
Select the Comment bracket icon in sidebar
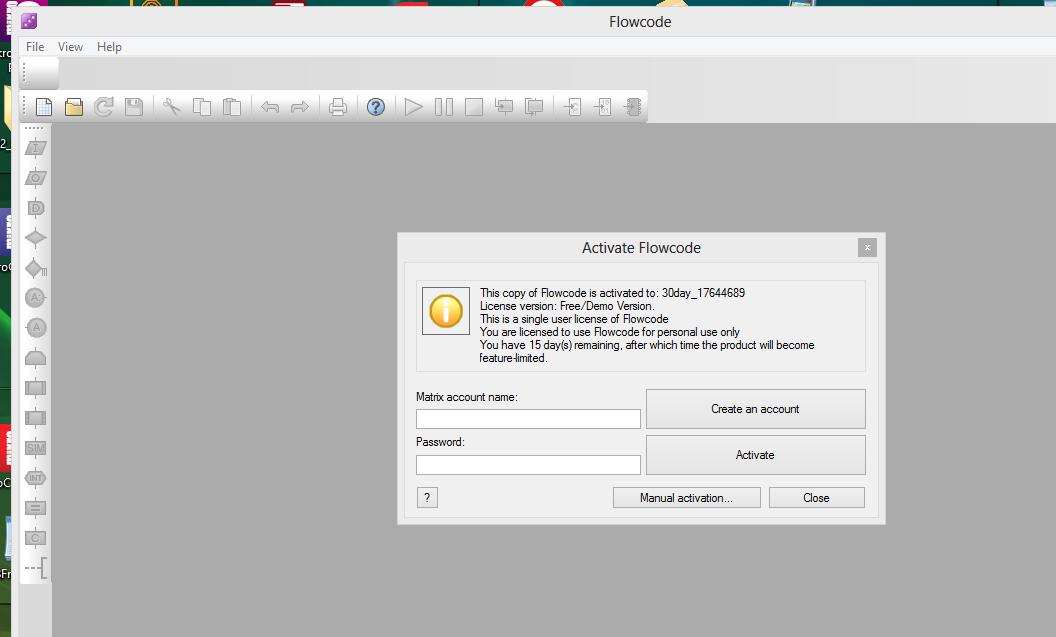click(36, 568)
